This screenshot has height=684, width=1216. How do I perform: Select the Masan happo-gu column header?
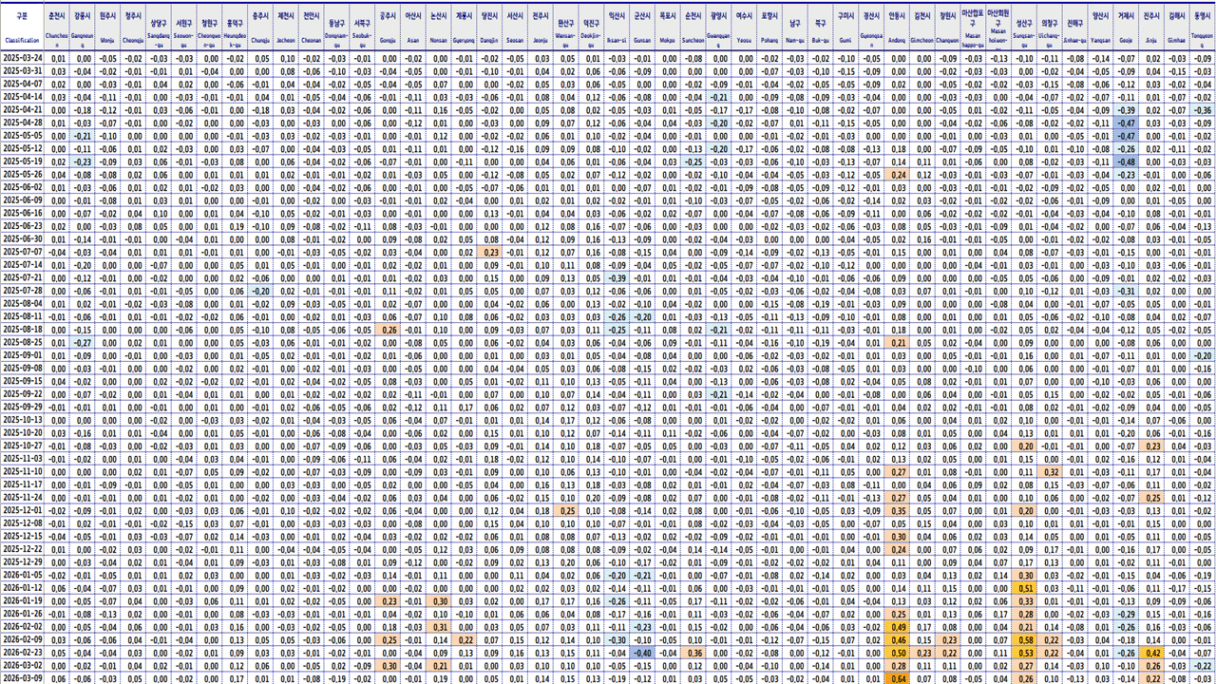(x=972, y=28)
